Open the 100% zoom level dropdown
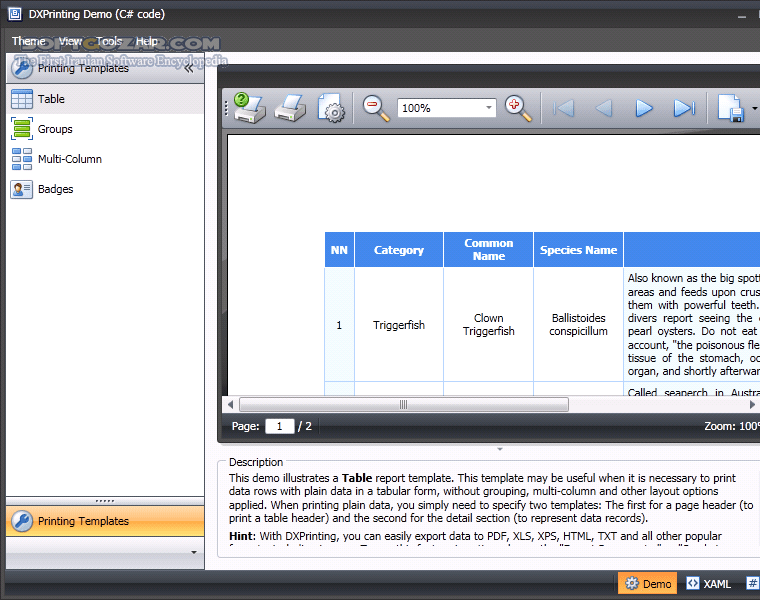760x600 pixels. [x=489, y=108]
